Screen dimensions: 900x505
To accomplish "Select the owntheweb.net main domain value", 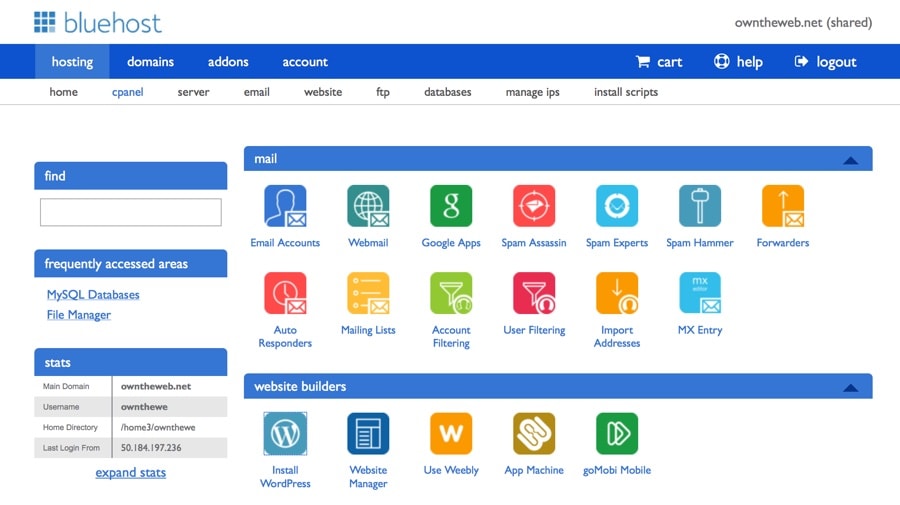I will tap(156, 386).
